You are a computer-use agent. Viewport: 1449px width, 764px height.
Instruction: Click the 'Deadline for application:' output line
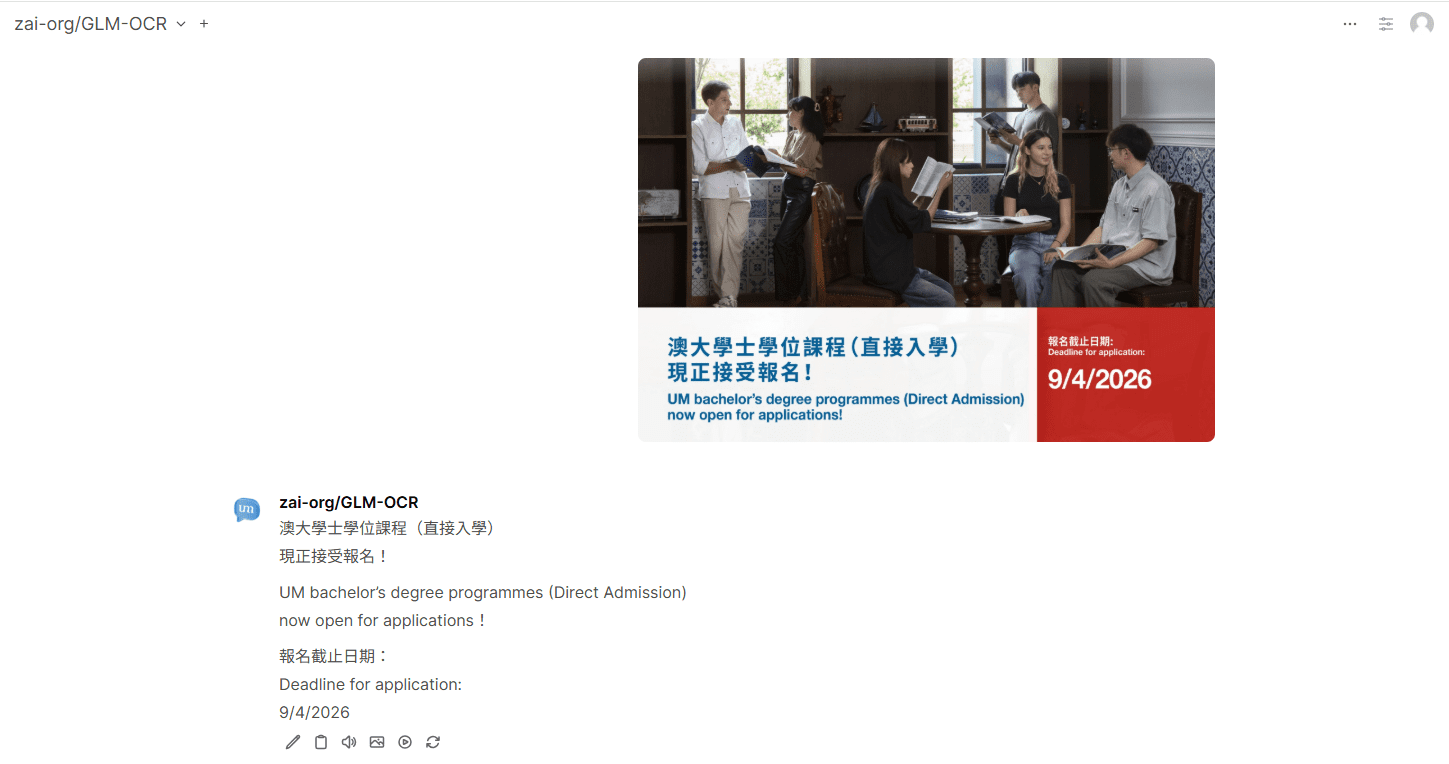point(370,685)
